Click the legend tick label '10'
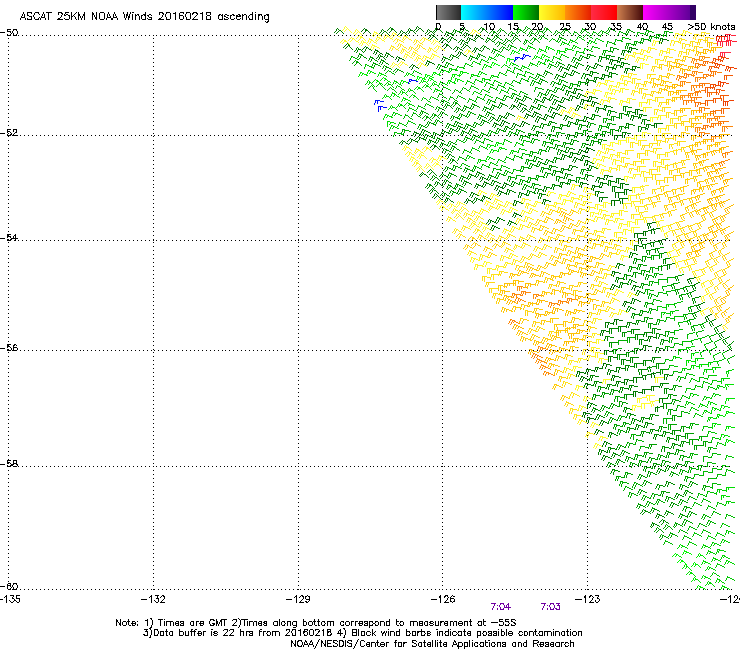This screenshot has width=740, height=650. tap(489, 27)
